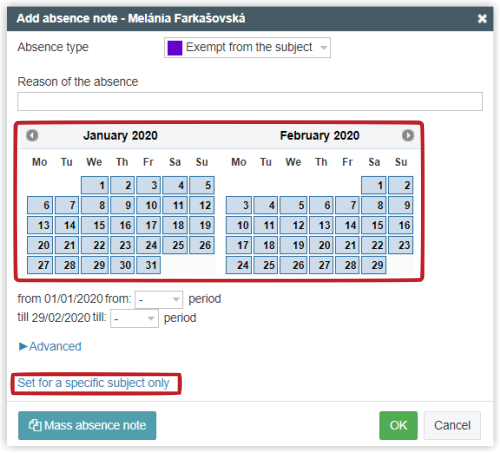The image size is (500, 453).
Task: Toggle January 15 in the calendar
Action: pyautogui.click(x=95, y=225)
